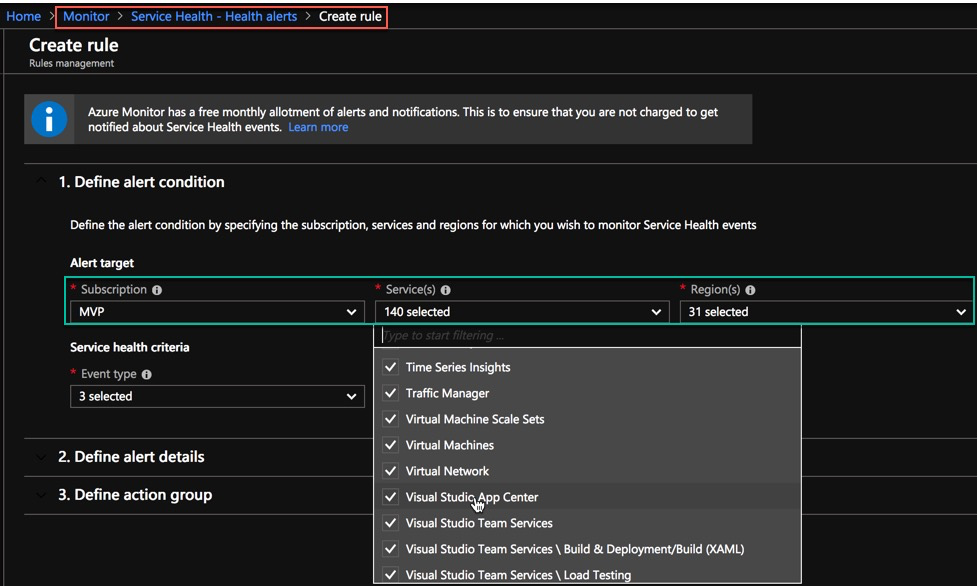Open the Event type 3 selected dropdown

point(217,396)
